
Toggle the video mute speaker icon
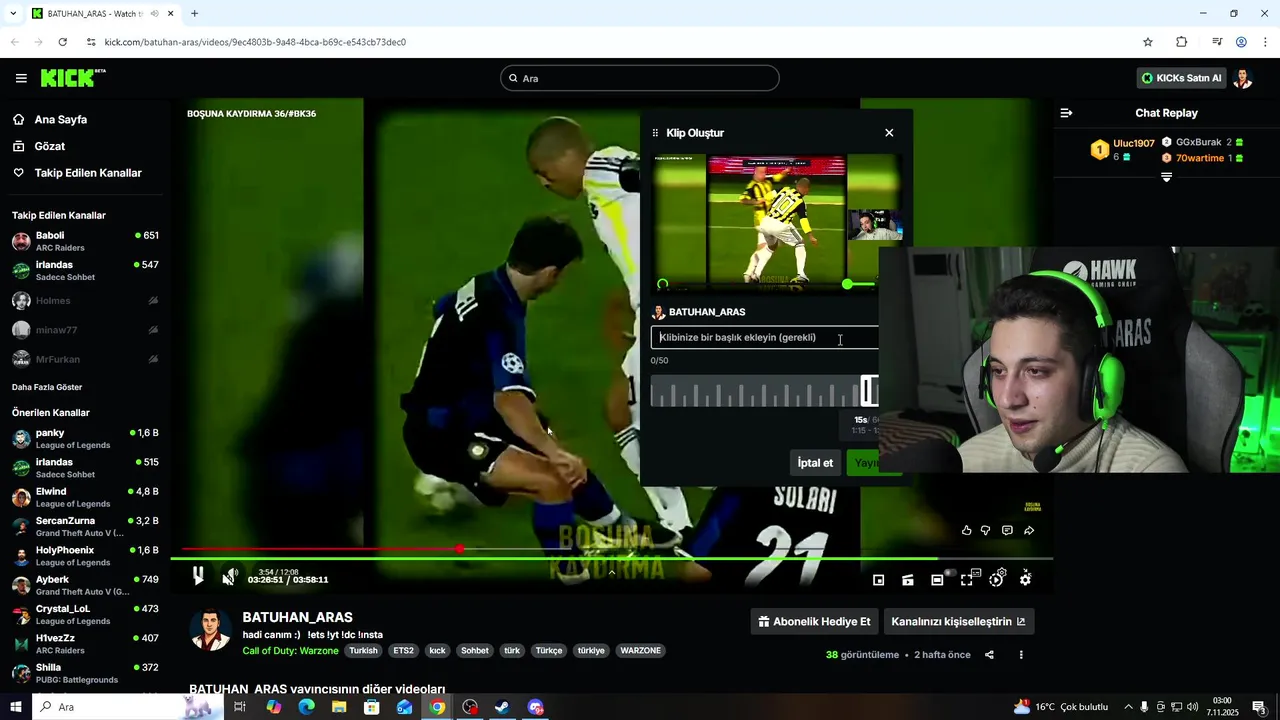(229, 577)
